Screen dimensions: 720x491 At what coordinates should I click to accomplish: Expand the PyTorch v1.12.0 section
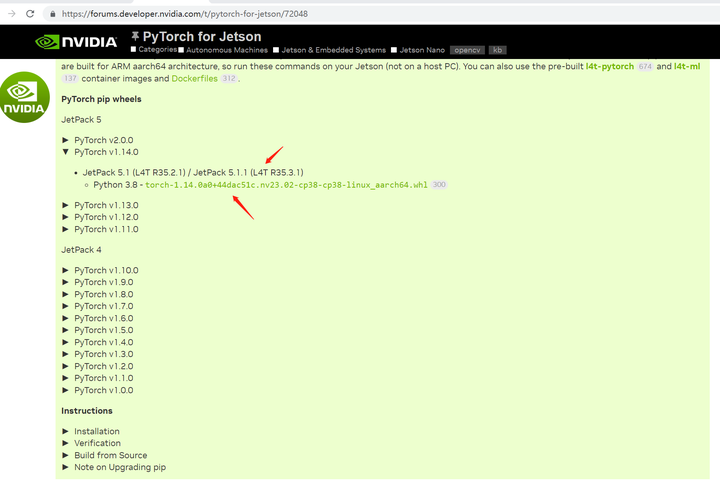click(100, 217)
